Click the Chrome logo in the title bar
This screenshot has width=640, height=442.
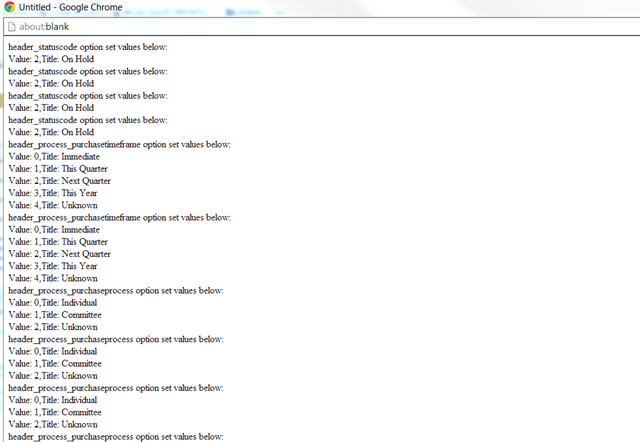(x=10, y=8)
